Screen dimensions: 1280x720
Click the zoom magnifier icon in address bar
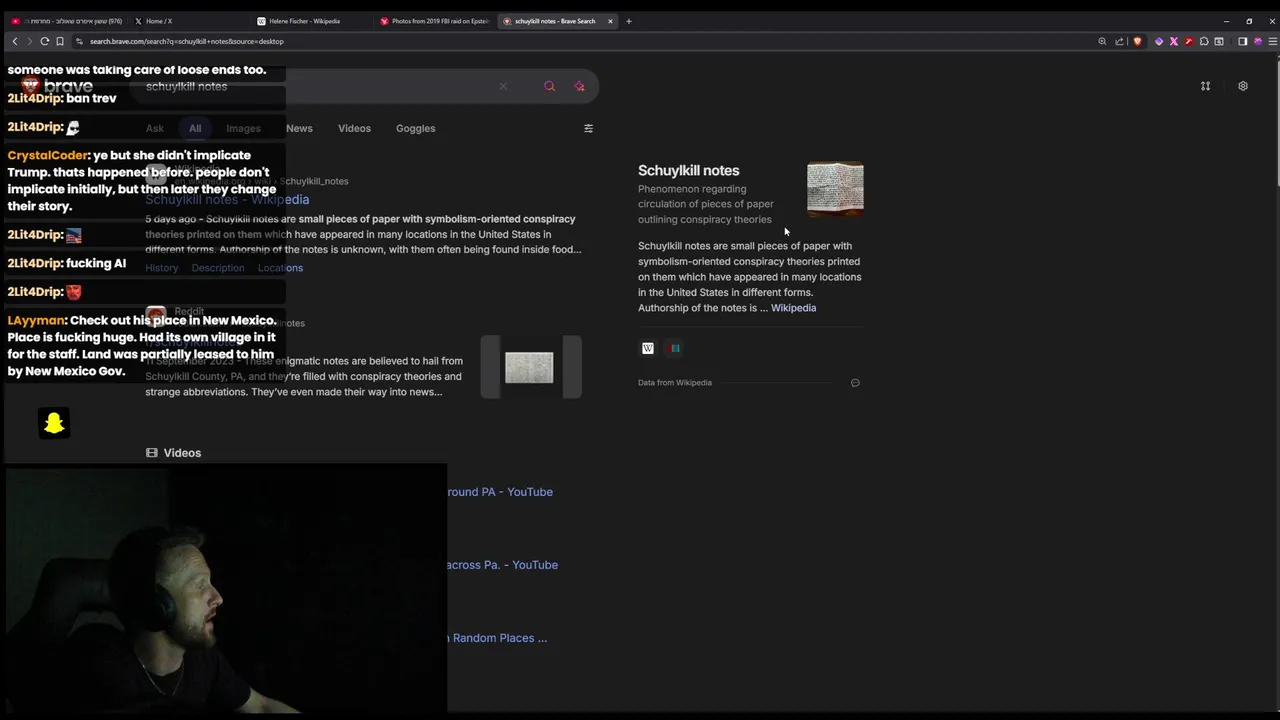[x=1102, y=41]
